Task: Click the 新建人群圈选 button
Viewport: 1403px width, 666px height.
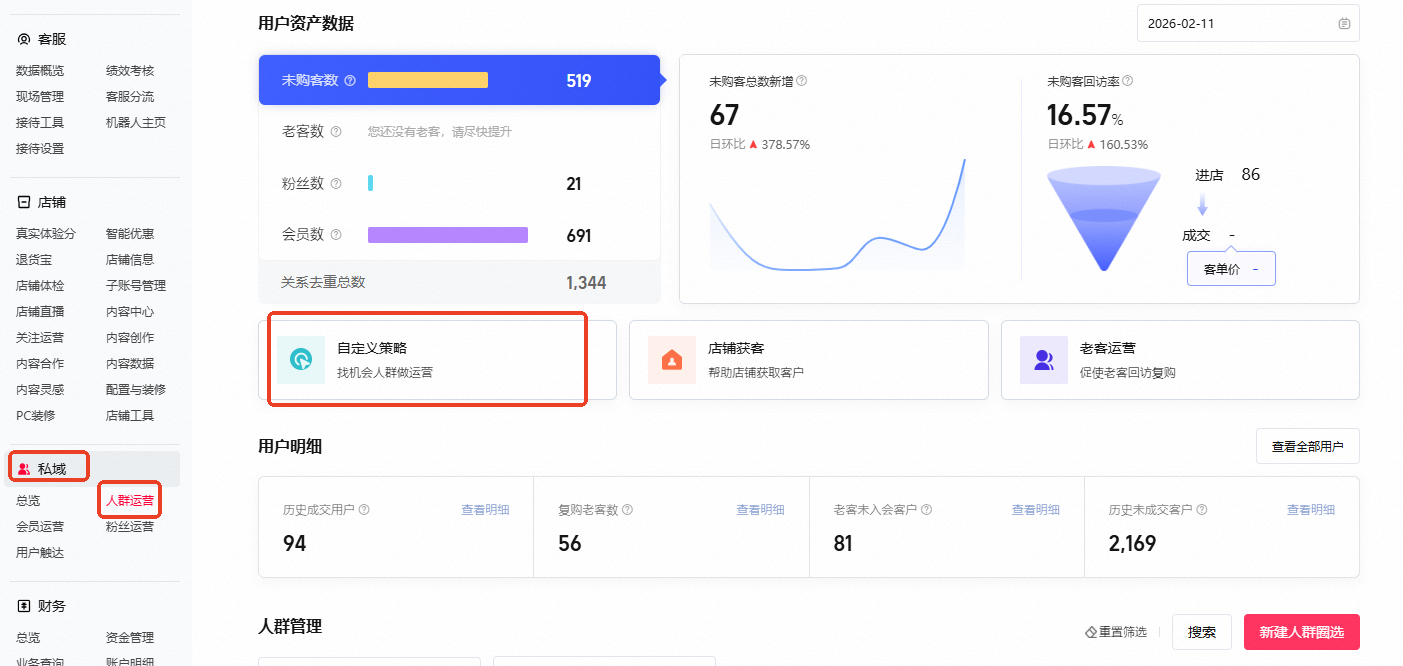Action: [1301, 632]
